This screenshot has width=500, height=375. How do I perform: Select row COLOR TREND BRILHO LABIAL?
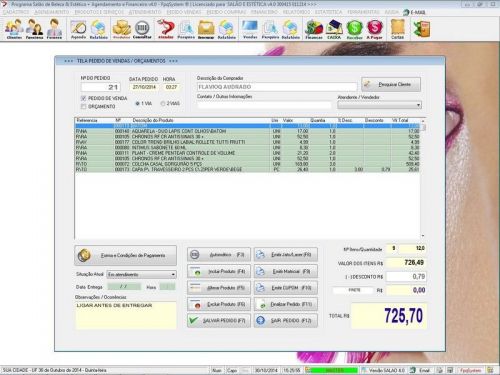click(x=247, y=142)
